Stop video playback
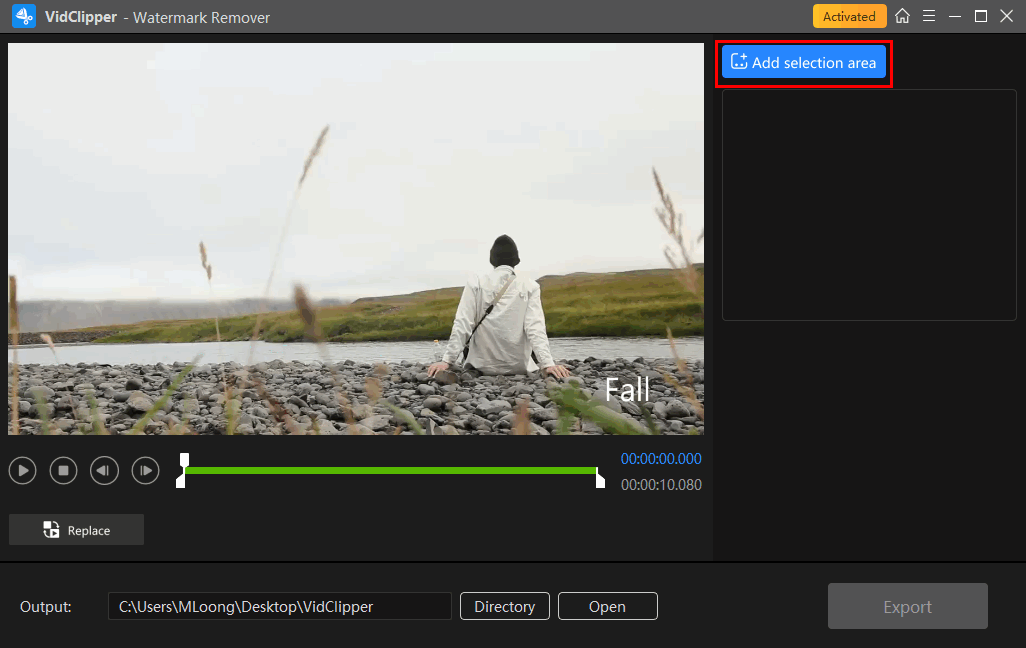The width and height of the screenshot is (1026, 648). coord(64,470)
